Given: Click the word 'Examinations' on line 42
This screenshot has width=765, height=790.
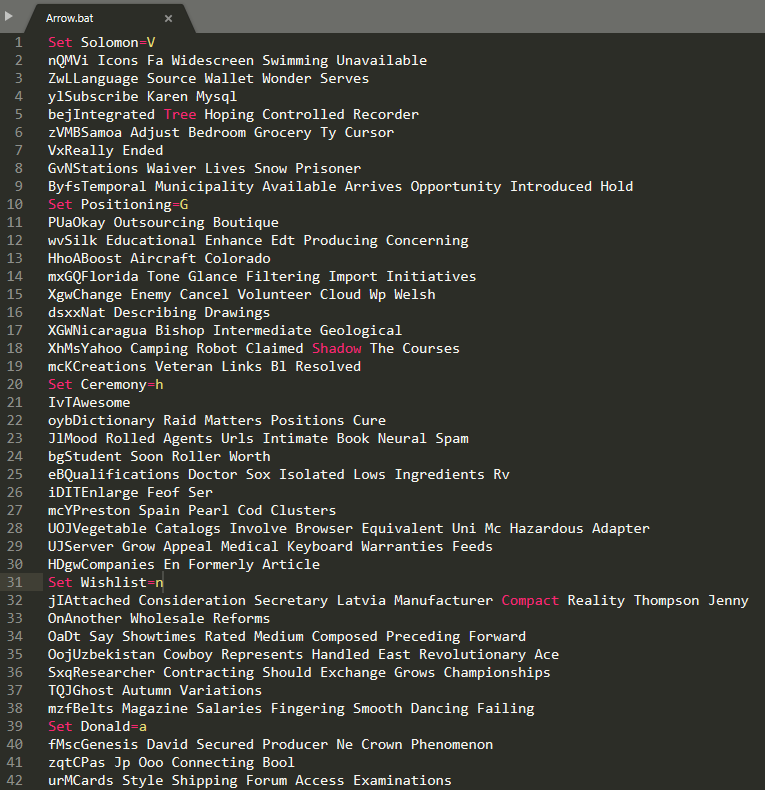Looking at the screenshot, I should pyautogui.click(x=402, y=780).
